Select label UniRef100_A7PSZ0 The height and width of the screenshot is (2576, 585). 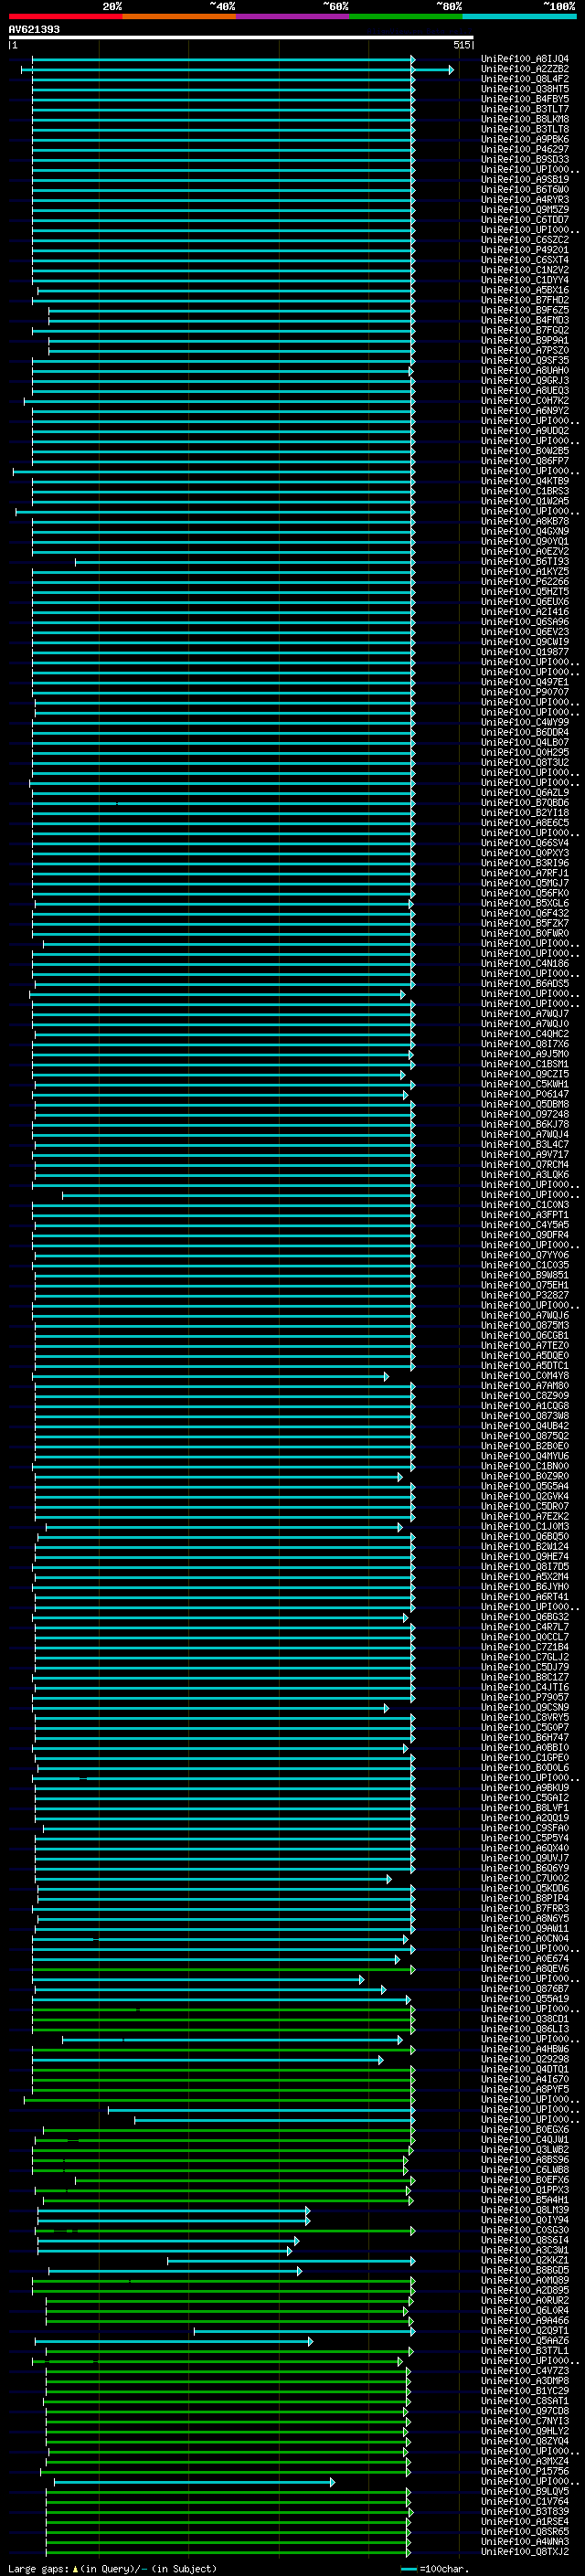point(525,350)
